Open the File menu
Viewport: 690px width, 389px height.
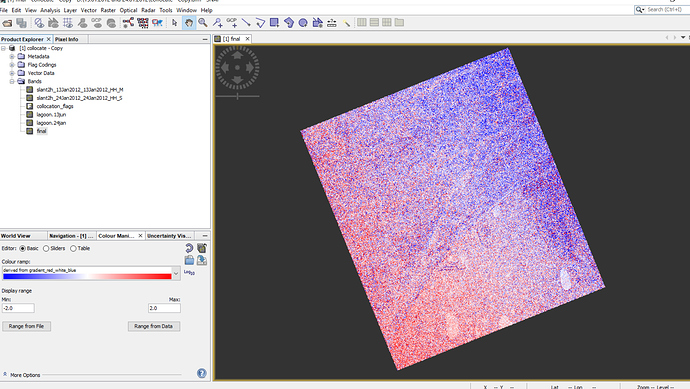pos(4,10)
